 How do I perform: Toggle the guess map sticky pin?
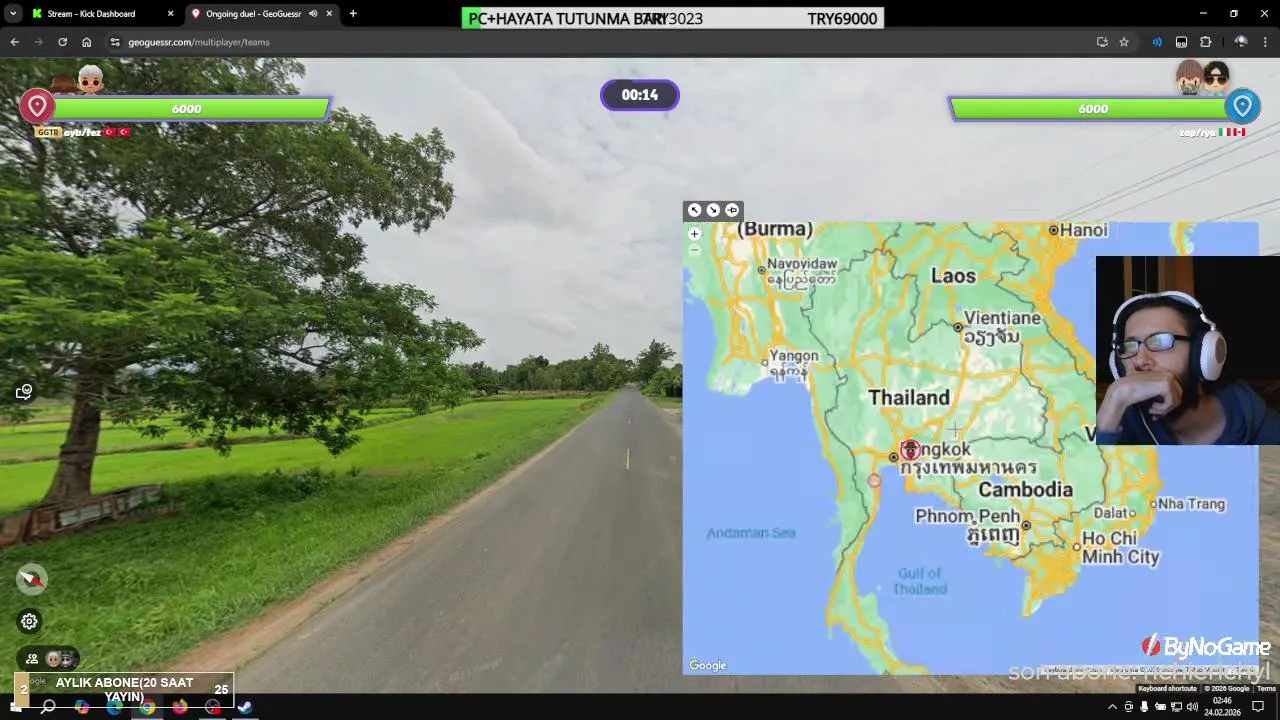732,210
